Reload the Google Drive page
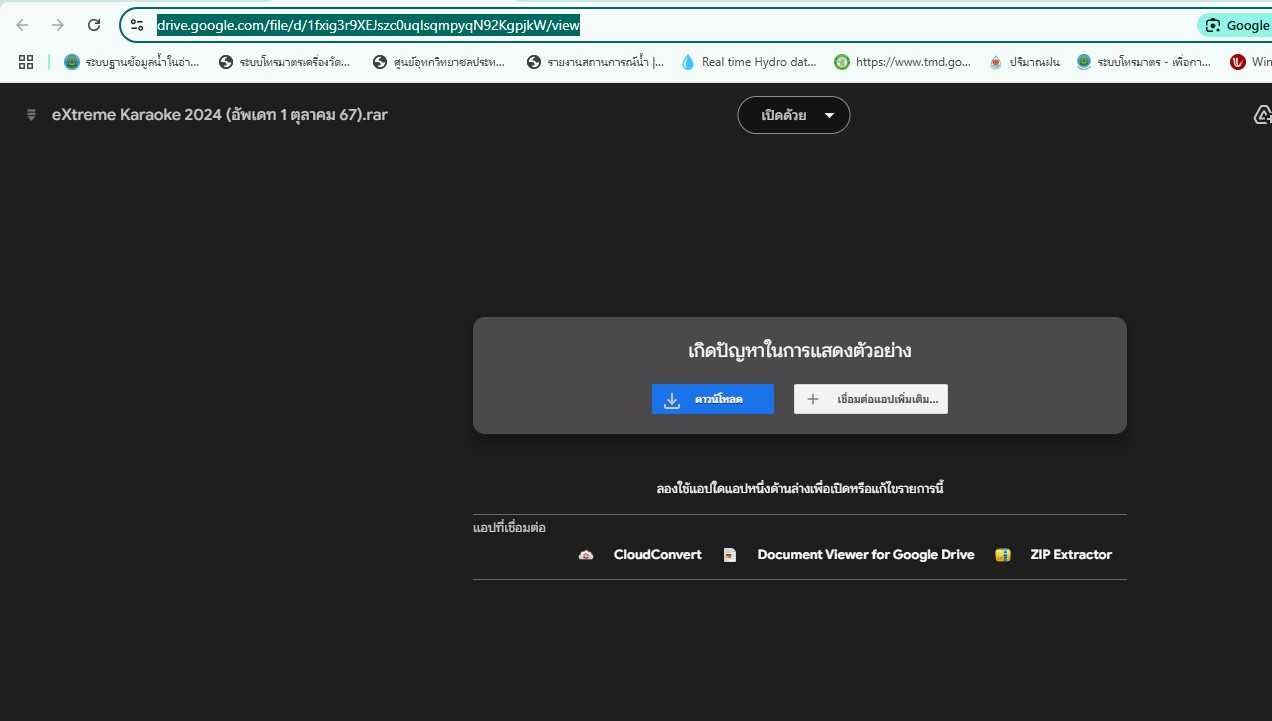This screenshot has height=721, width=1272. point(94,25)
